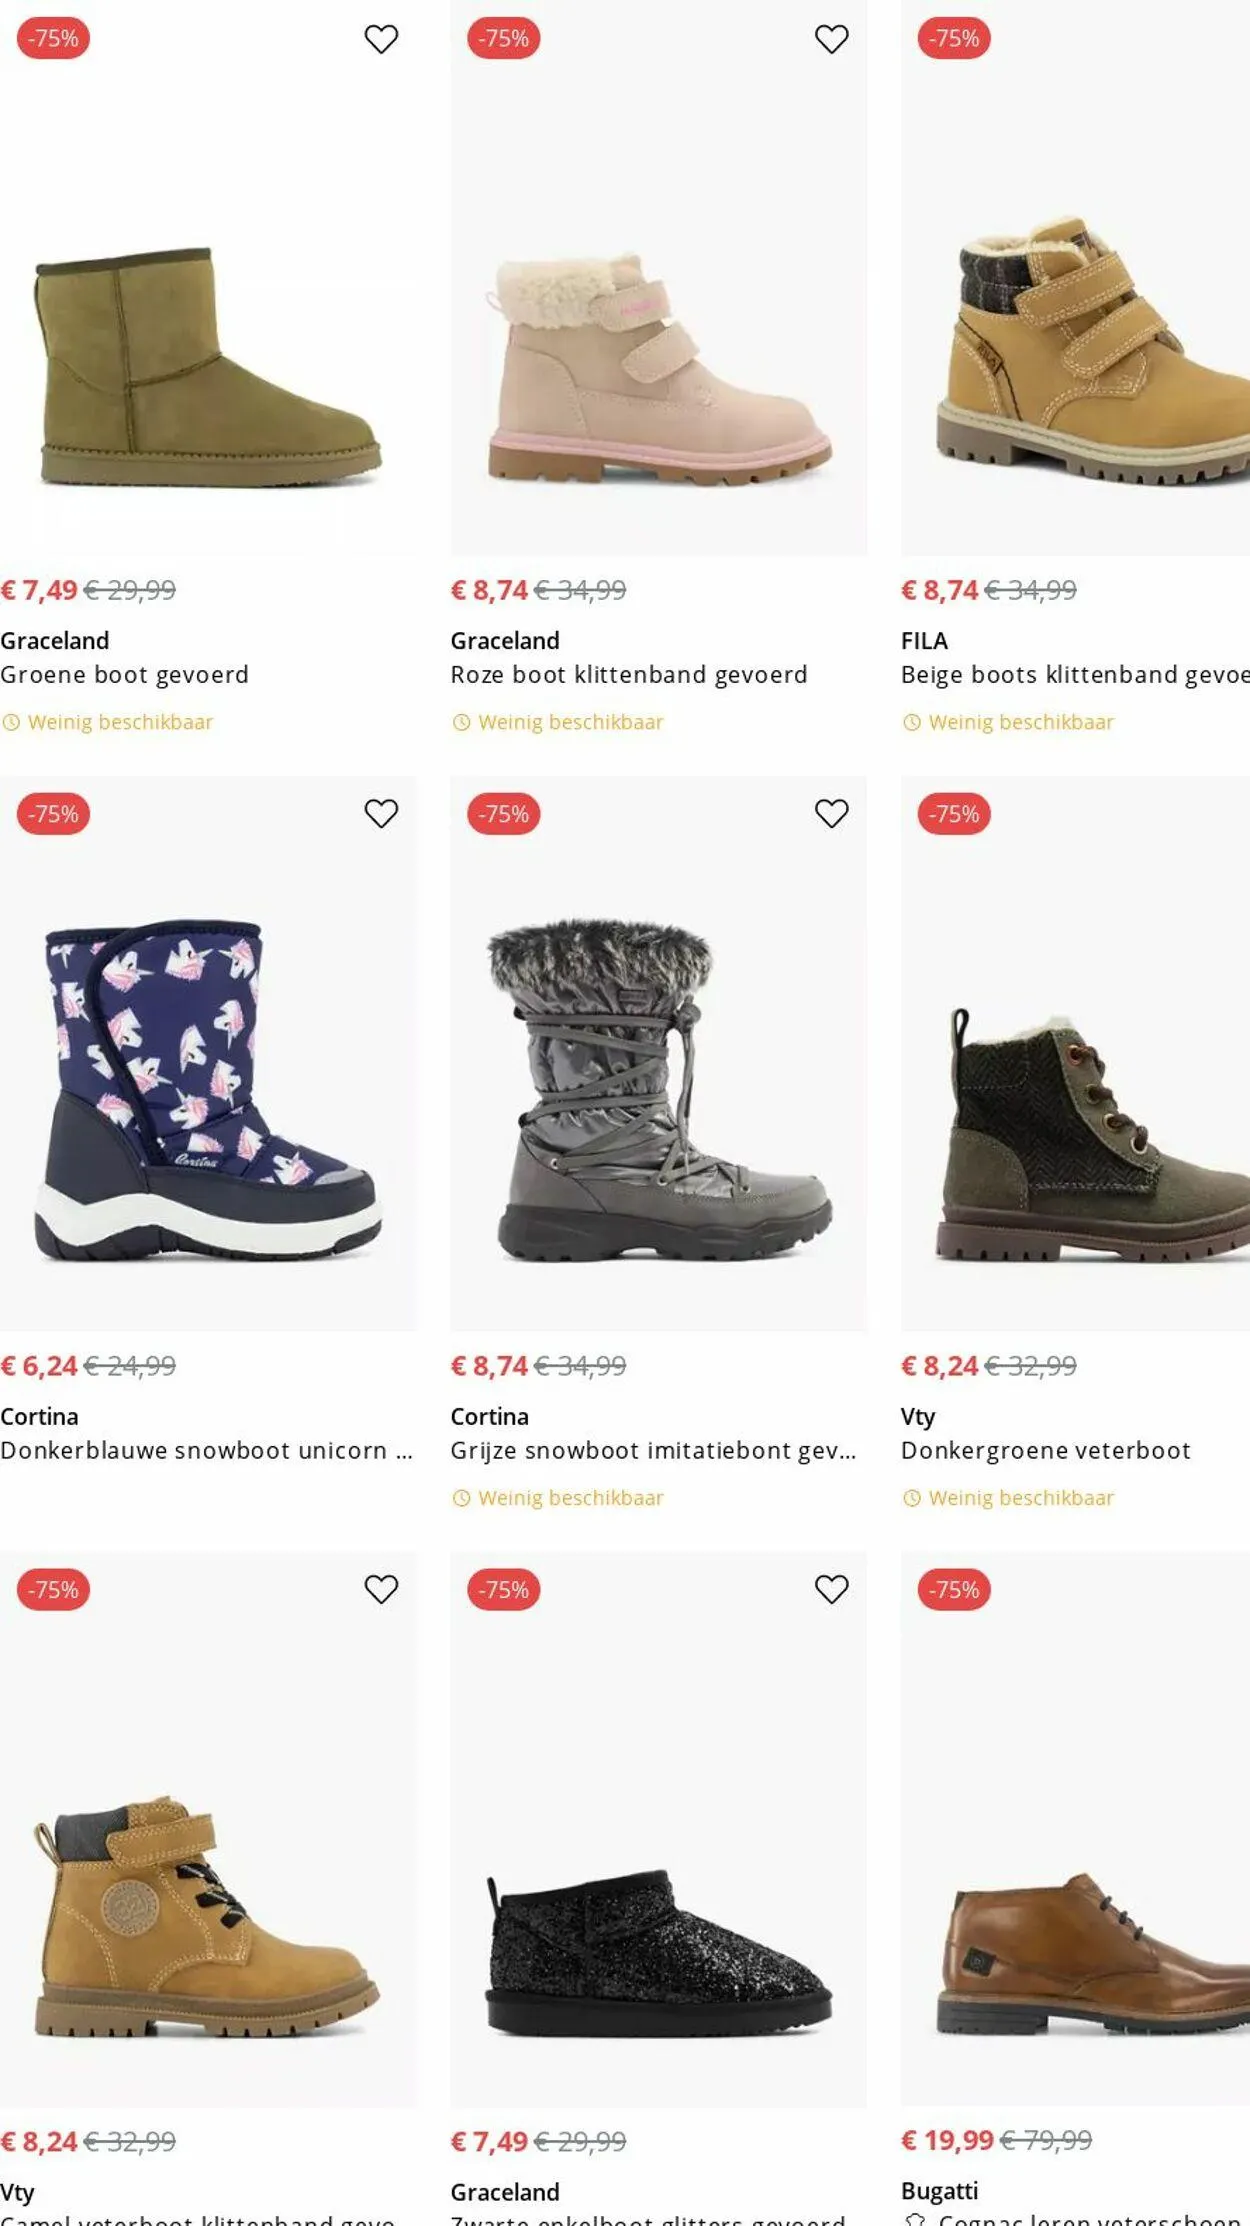Favorite the green Graceland lined boot
Screen dimensions: 1250x2226
pos(381,39)
